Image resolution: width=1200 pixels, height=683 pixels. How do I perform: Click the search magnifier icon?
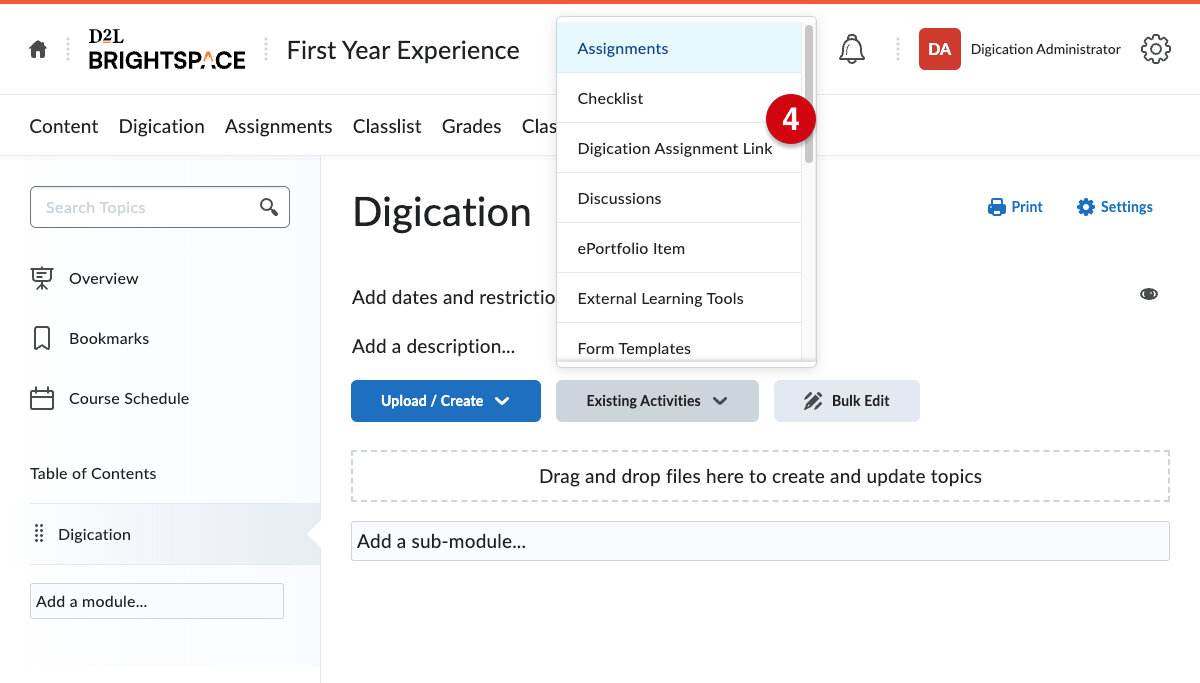click(269, 207)
